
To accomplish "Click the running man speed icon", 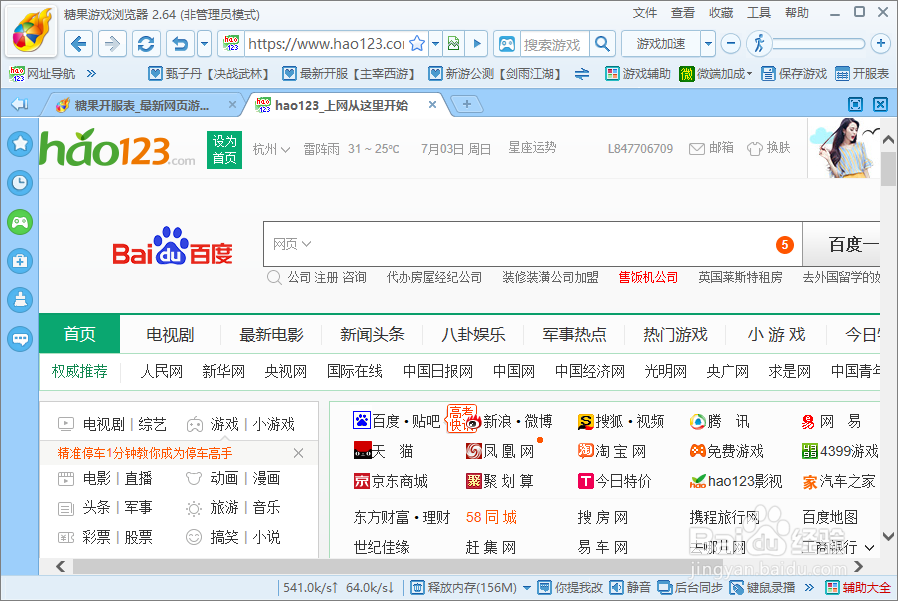I will point(759,44).
